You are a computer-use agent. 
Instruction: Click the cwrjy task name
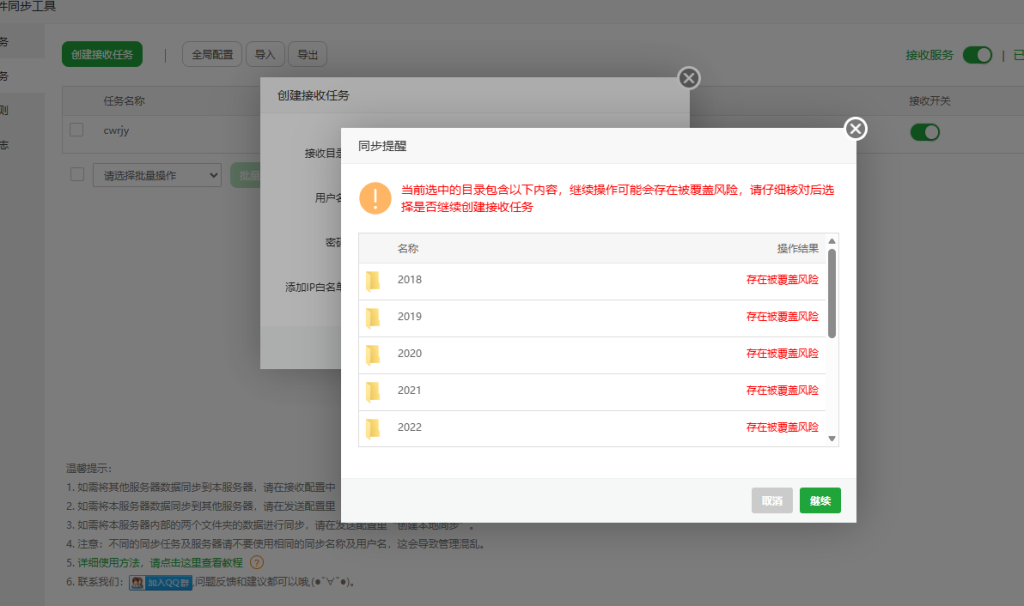point(116,131)
